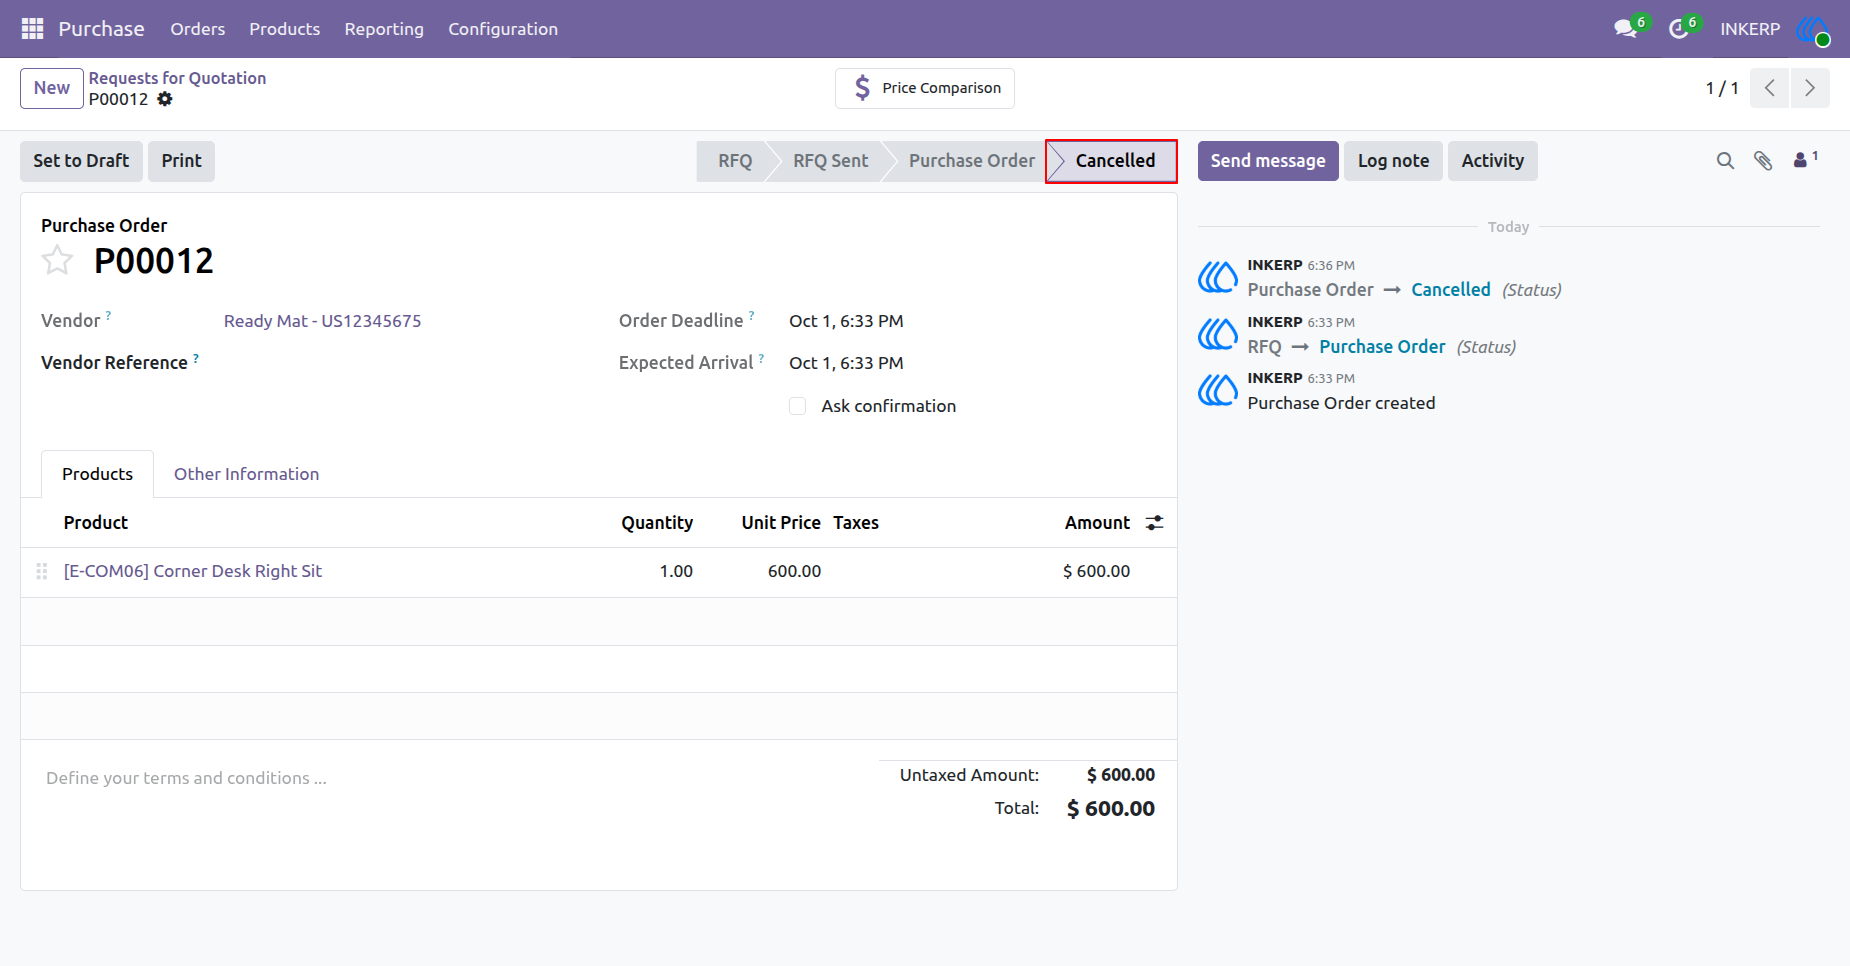Click Set to Draft button
This screenshot has height=966, width=1850.
click(81, 161)
